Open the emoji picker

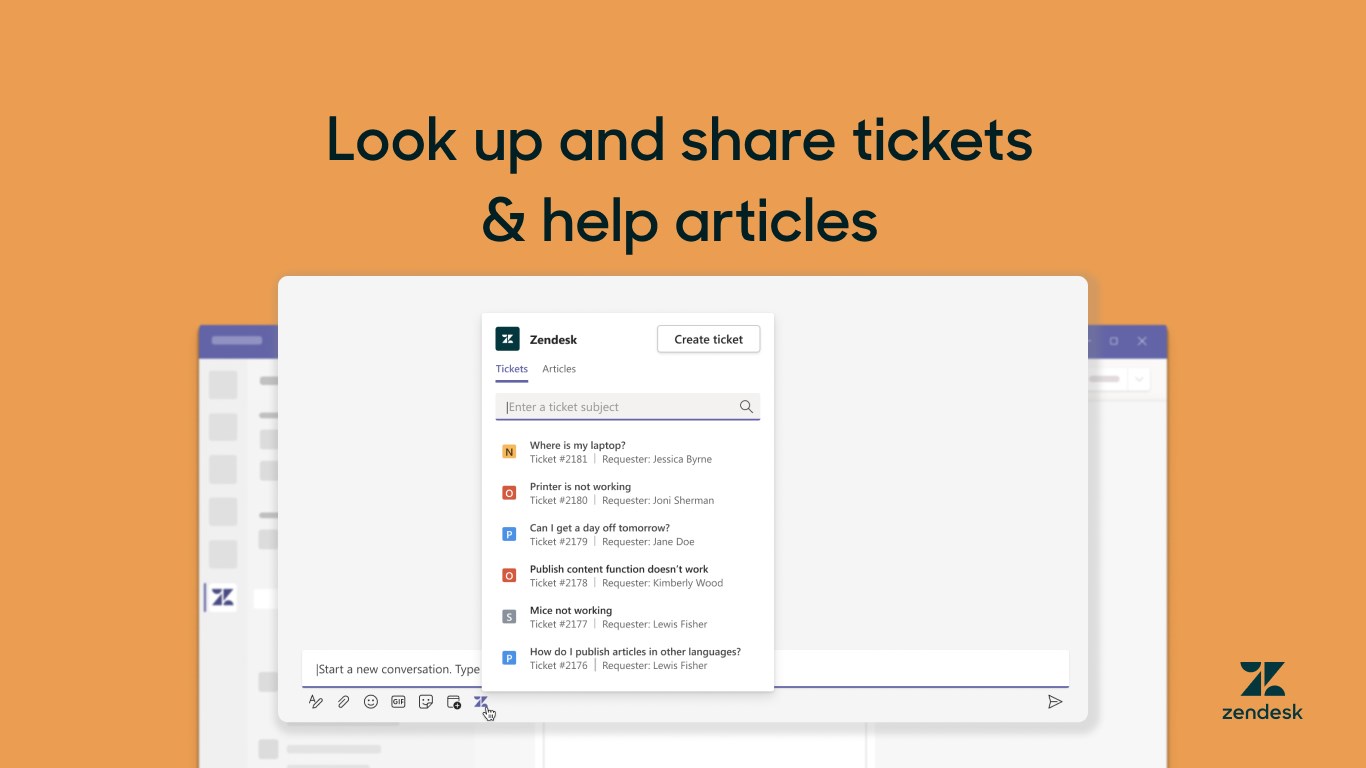pyautogui.click(x=371, y=702)
